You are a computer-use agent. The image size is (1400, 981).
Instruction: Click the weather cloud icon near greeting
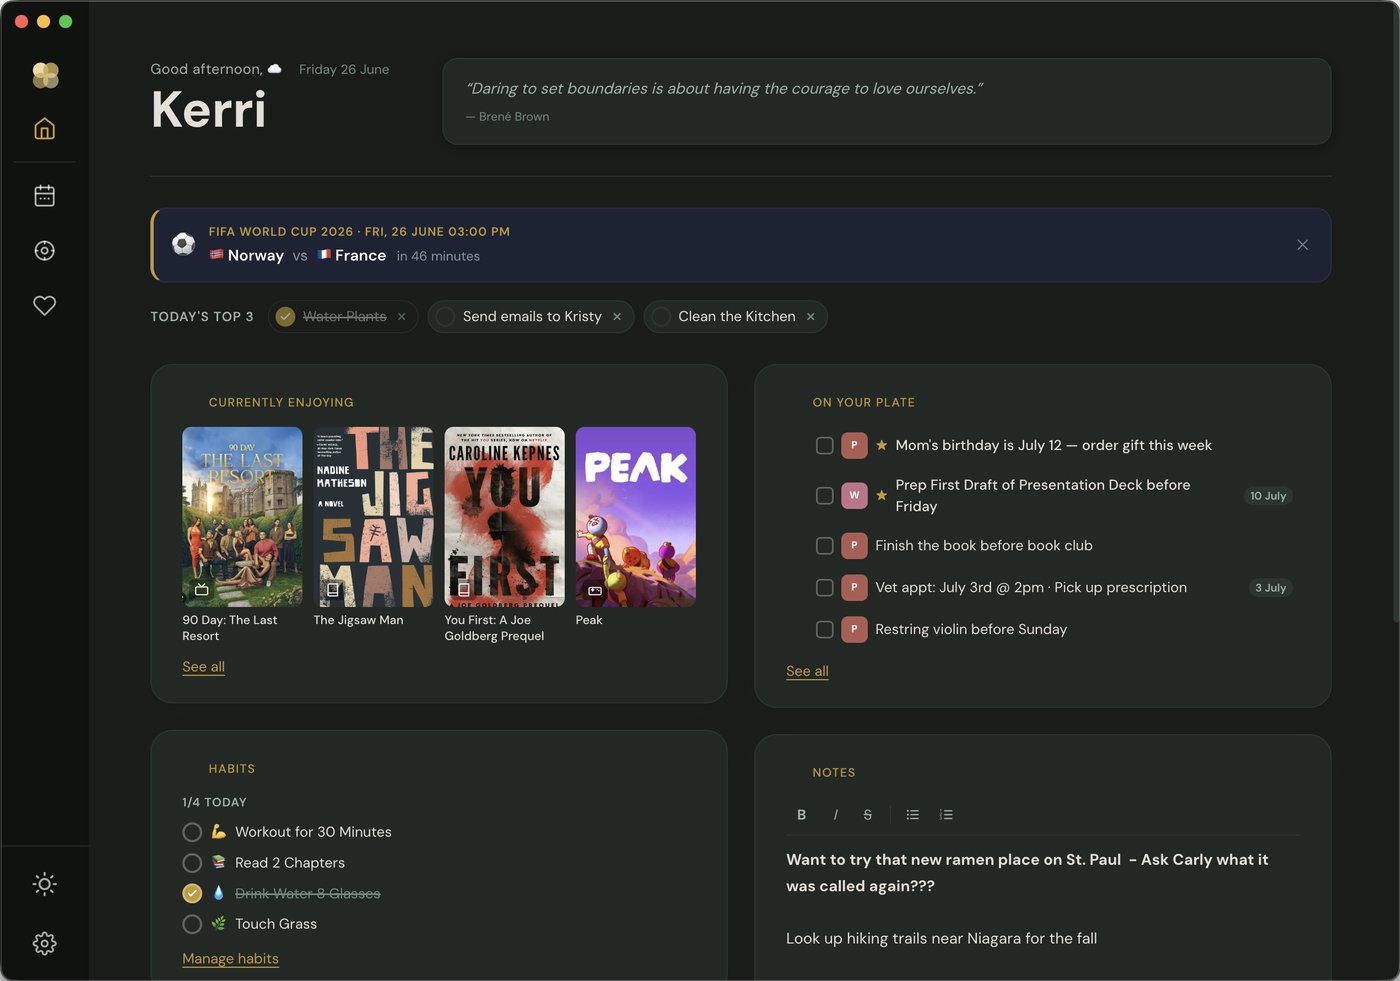(x=275, y=69)
